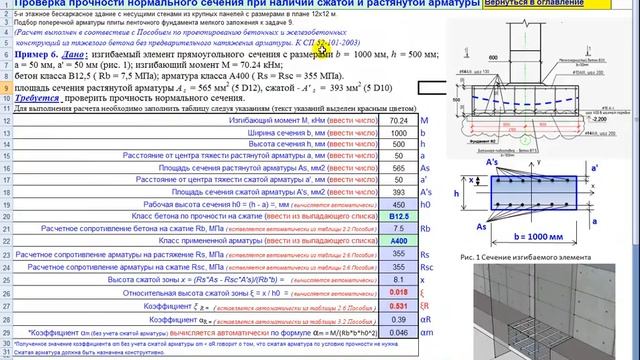The width and height of the screenshot is (640, 360).
Task: Select the value 50 in row 17
Action: [x=398, y=180]
